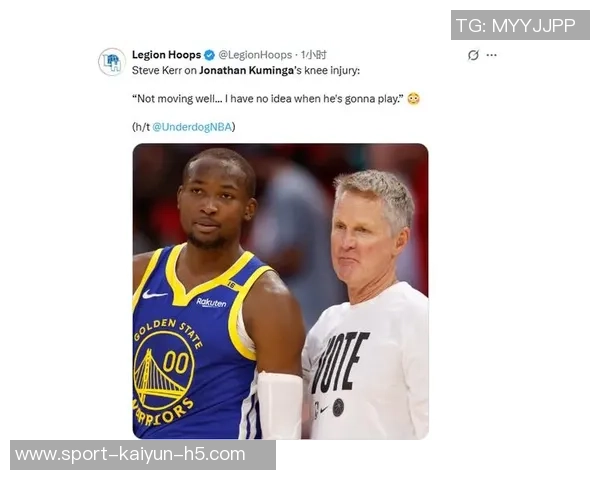
Task: Click the bridge logo on the jersey
Action: click(158, 377)
